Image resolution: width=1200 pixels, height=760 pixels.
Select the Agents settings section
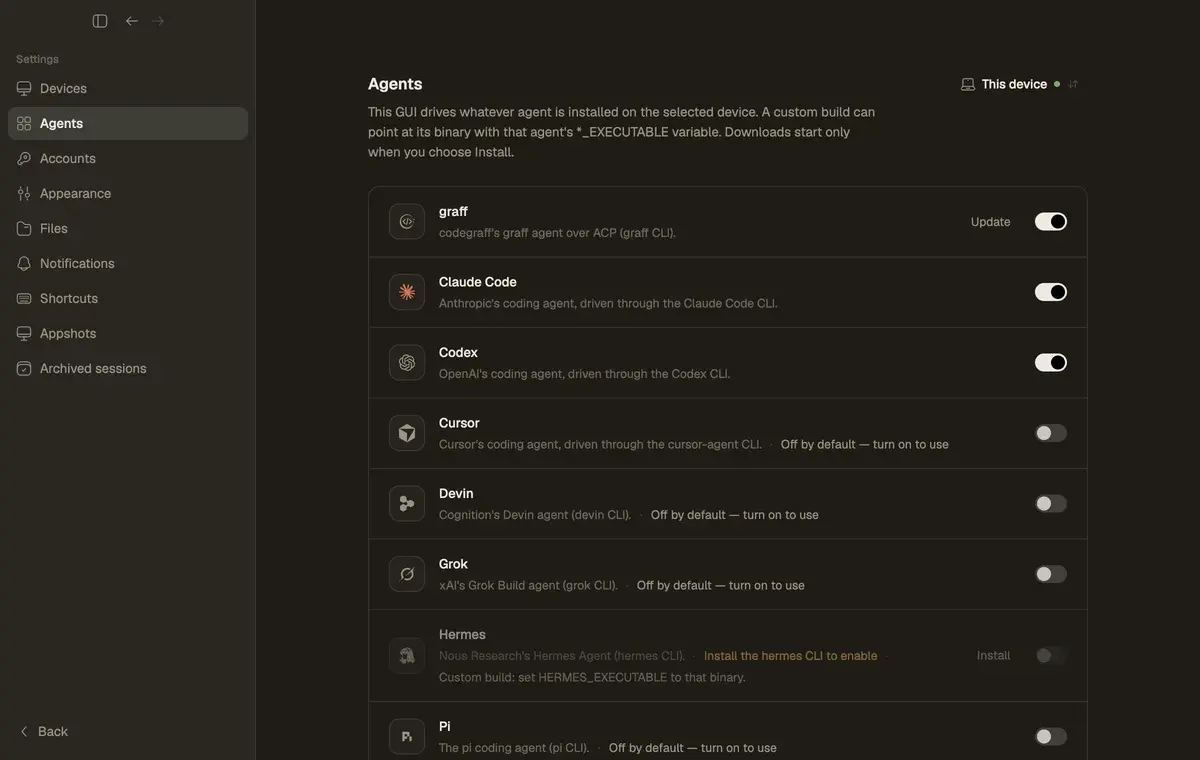coord(128,123)
